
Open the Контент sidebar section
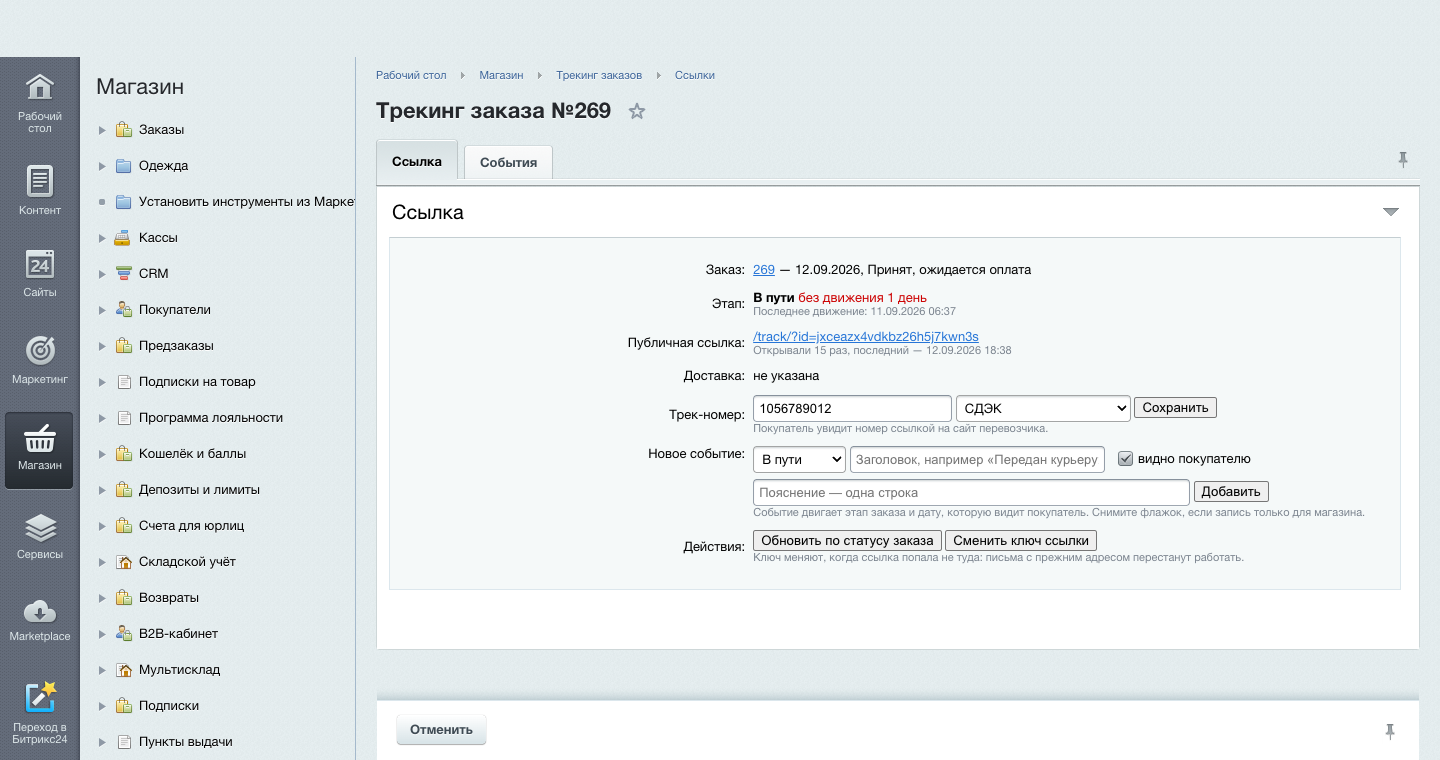[x=39, y=190]
